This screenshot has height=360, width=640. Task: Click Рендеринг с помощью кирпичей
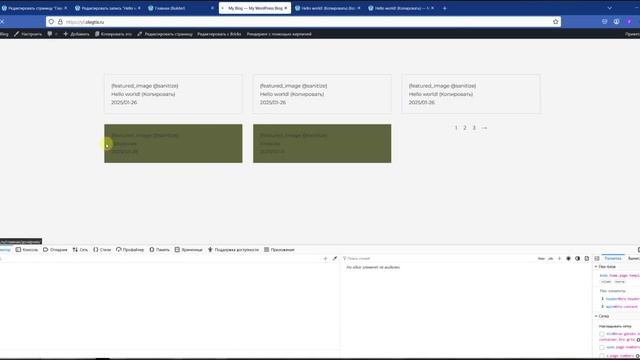point(279,34)
